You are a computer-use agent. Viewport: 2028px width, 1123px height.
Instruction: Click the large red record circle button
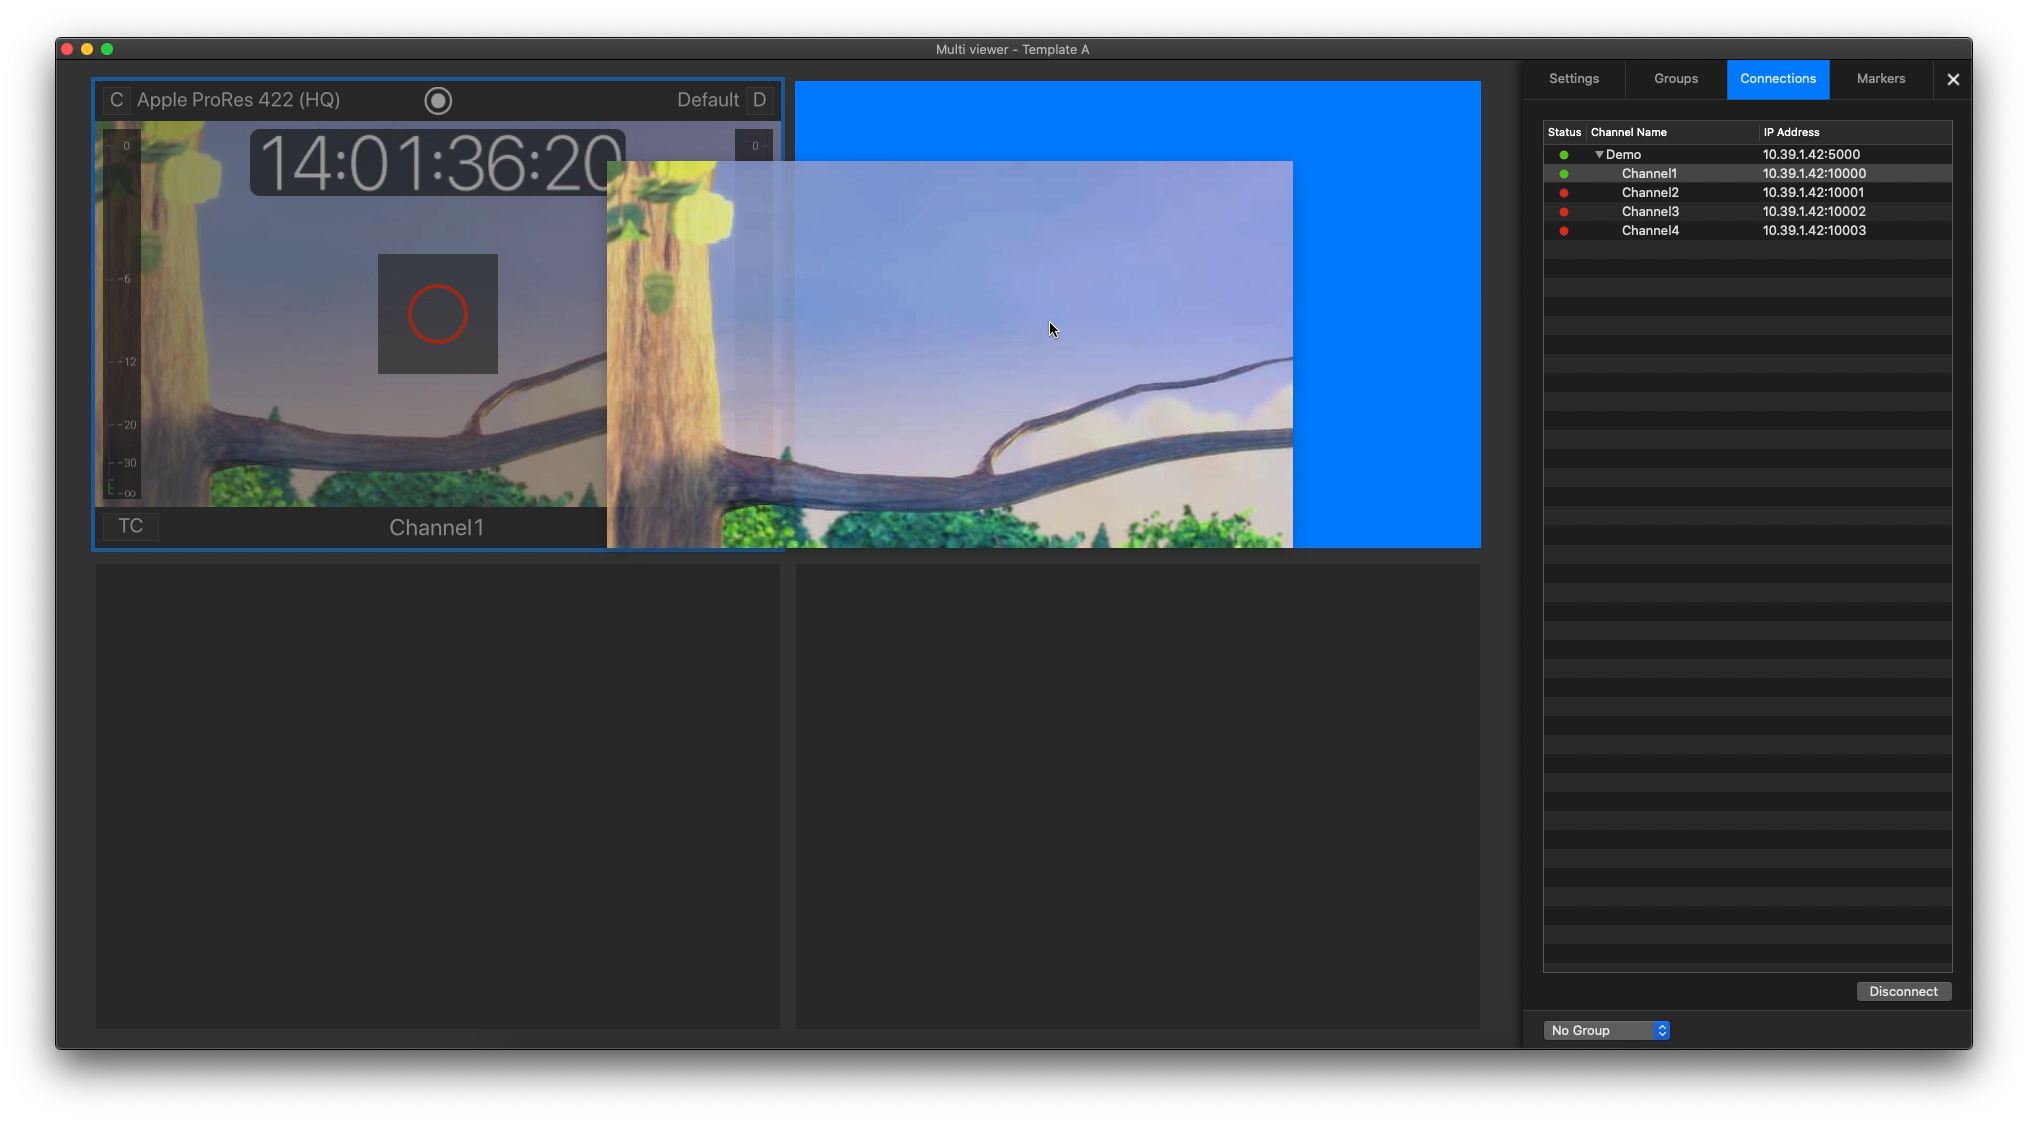438,314
